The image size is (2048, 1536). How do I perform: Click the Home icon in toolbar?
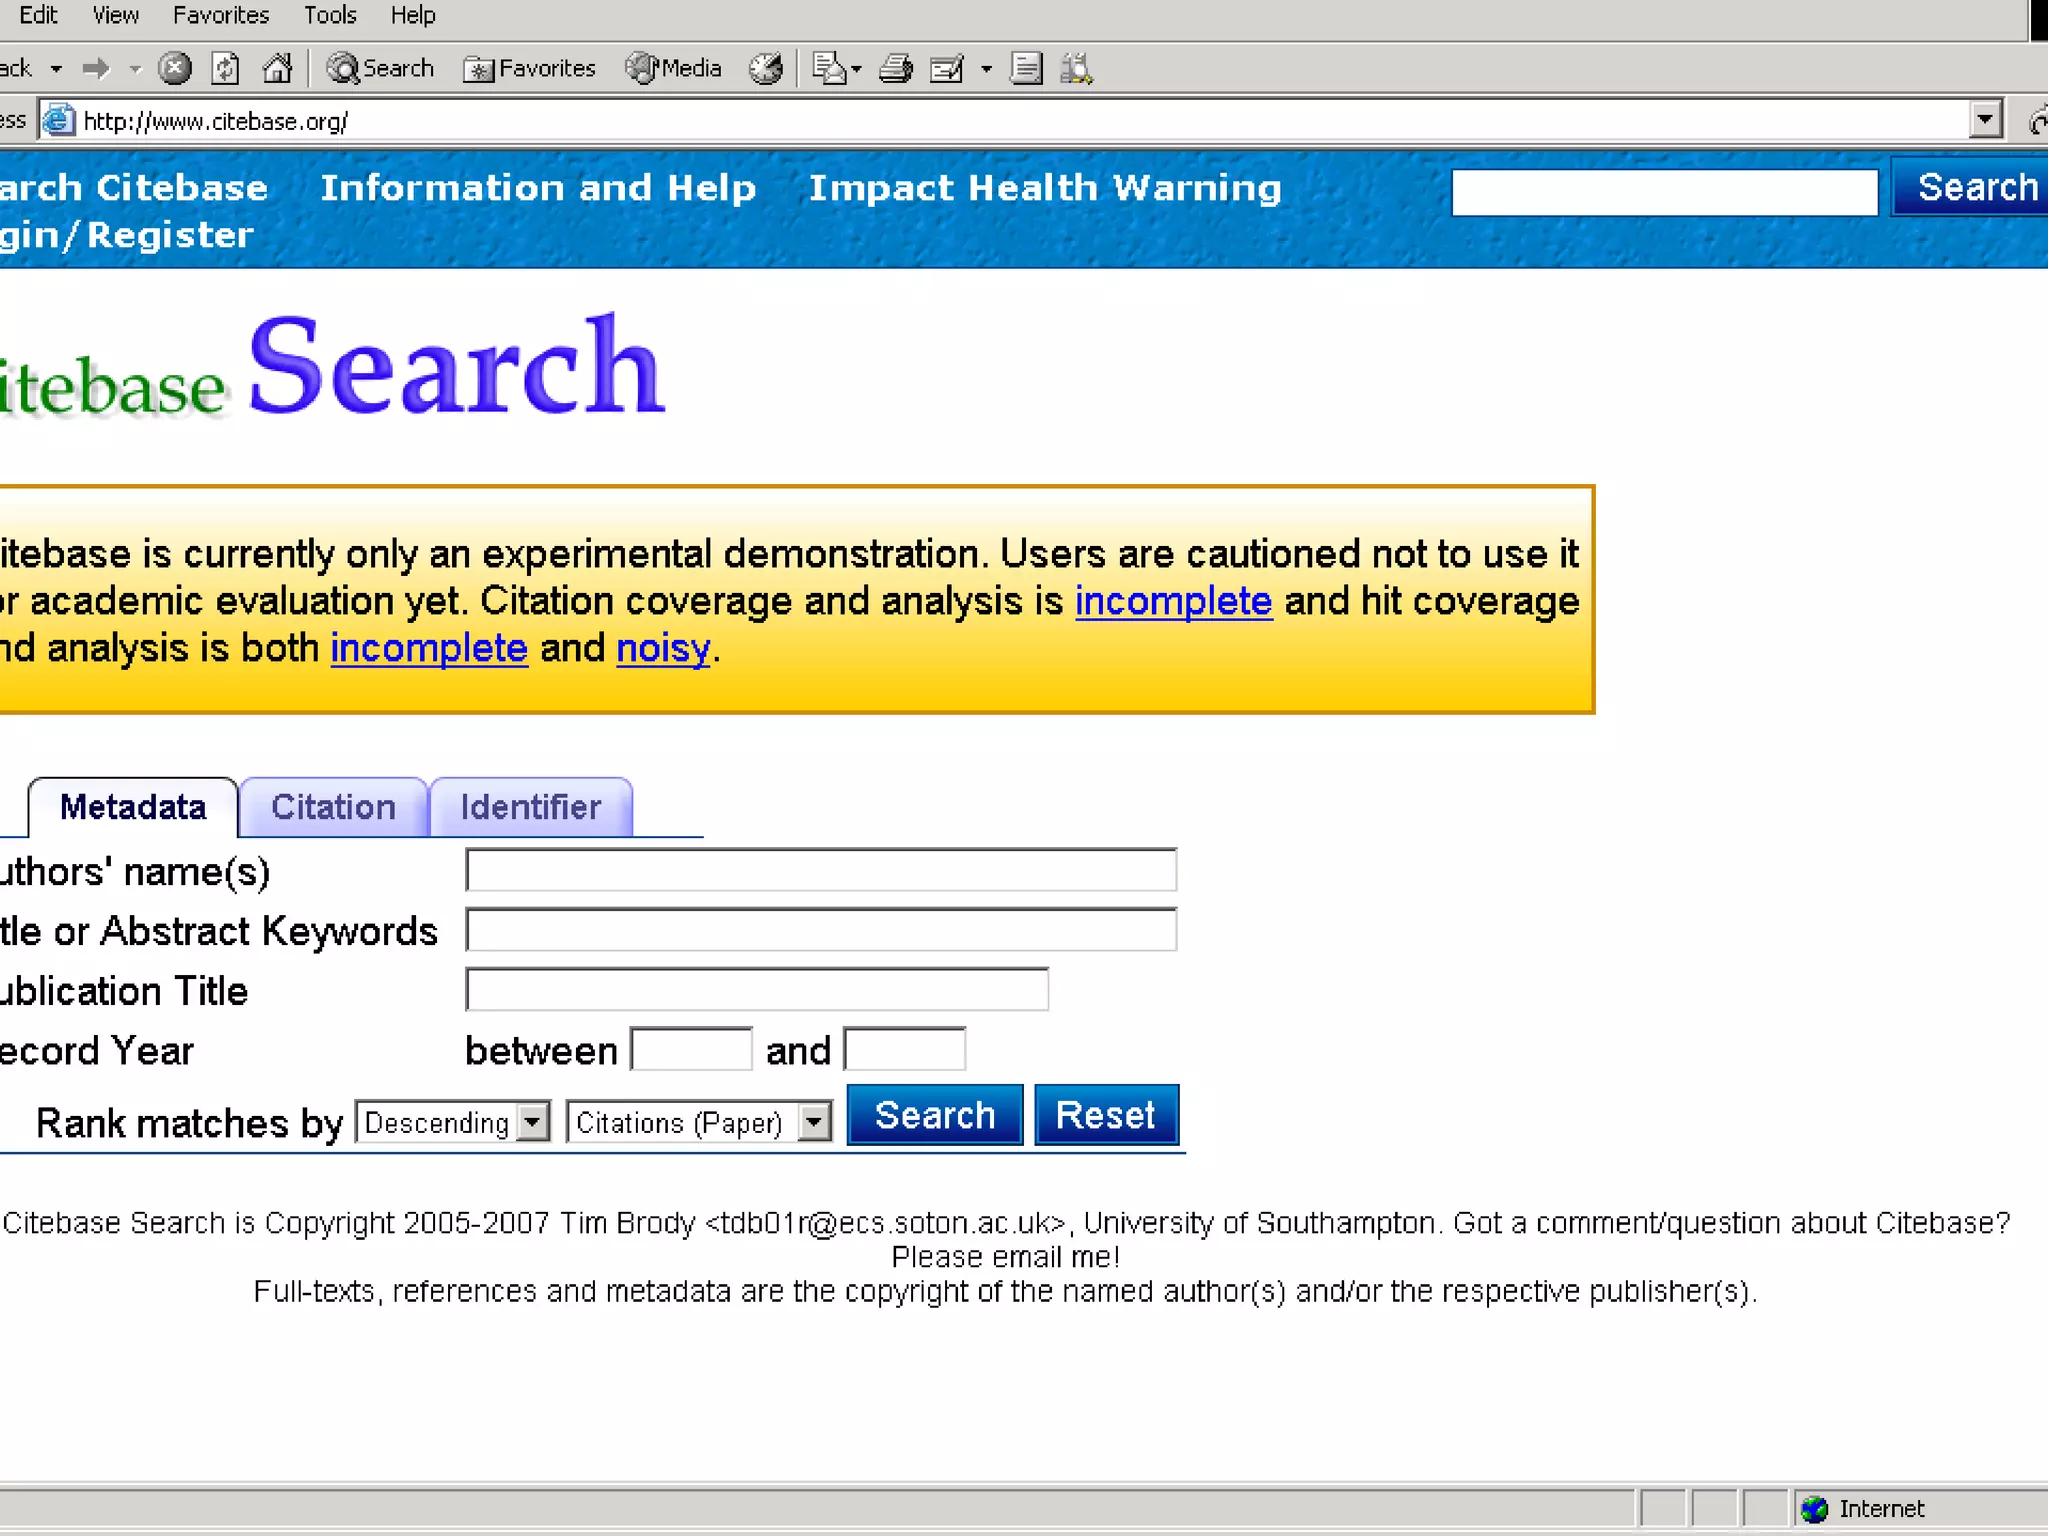click(x=277, y=68)
